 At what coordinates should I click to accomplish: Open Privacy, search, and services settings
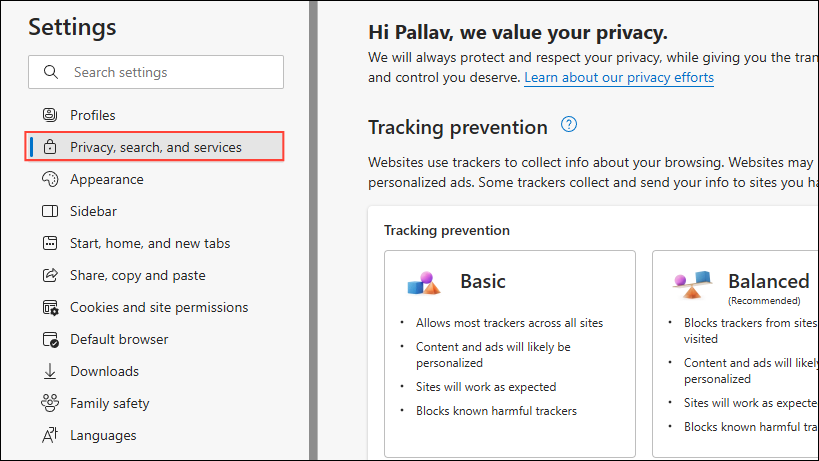tap(155, 147)
